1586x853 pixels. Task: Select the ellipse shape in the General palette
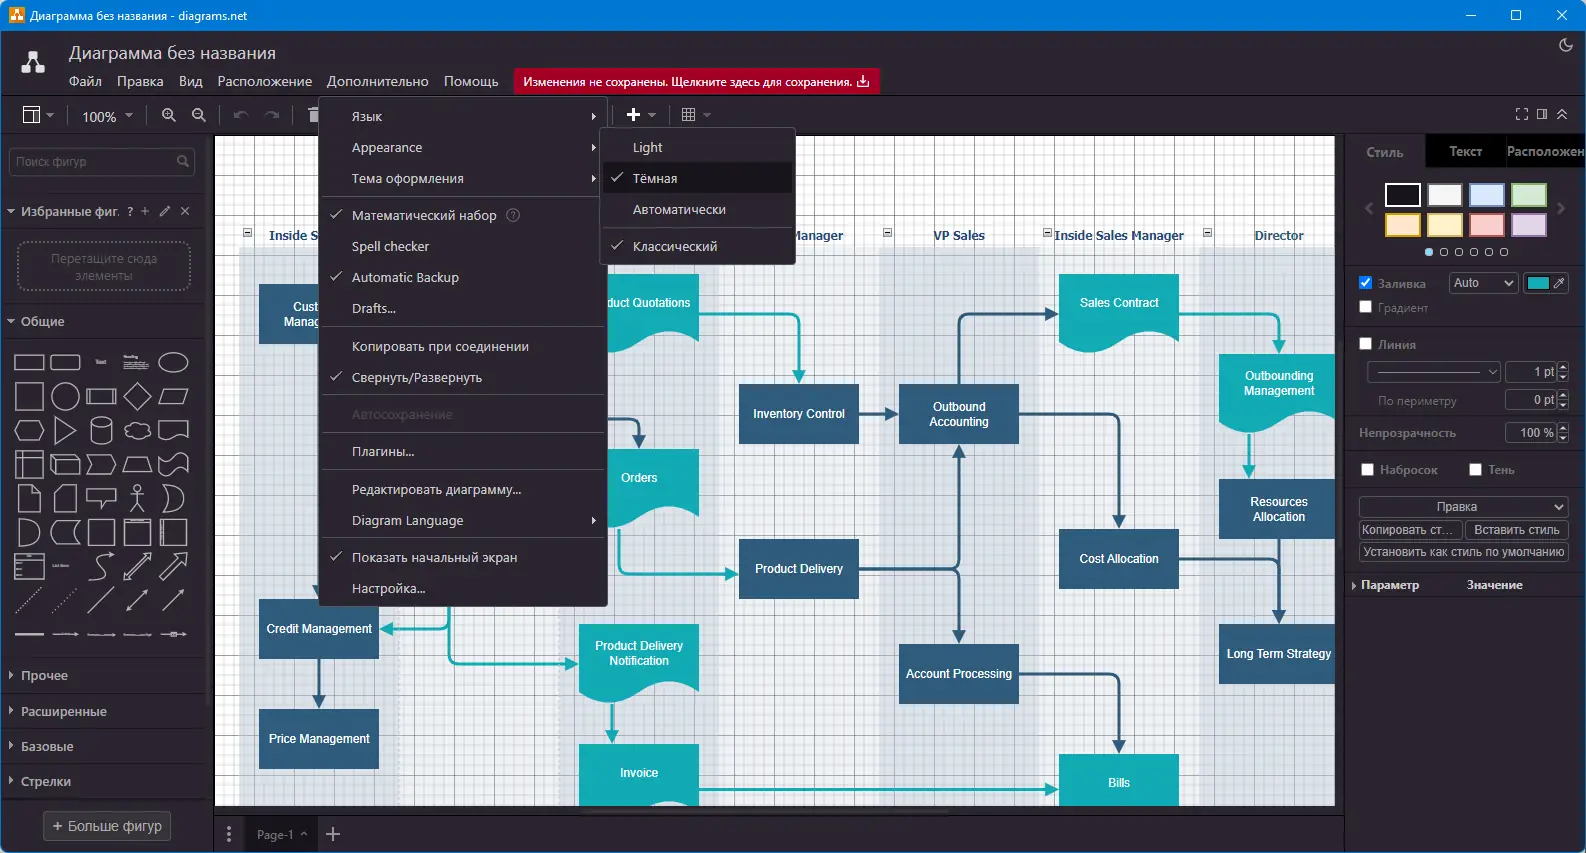tap(173, 362)
